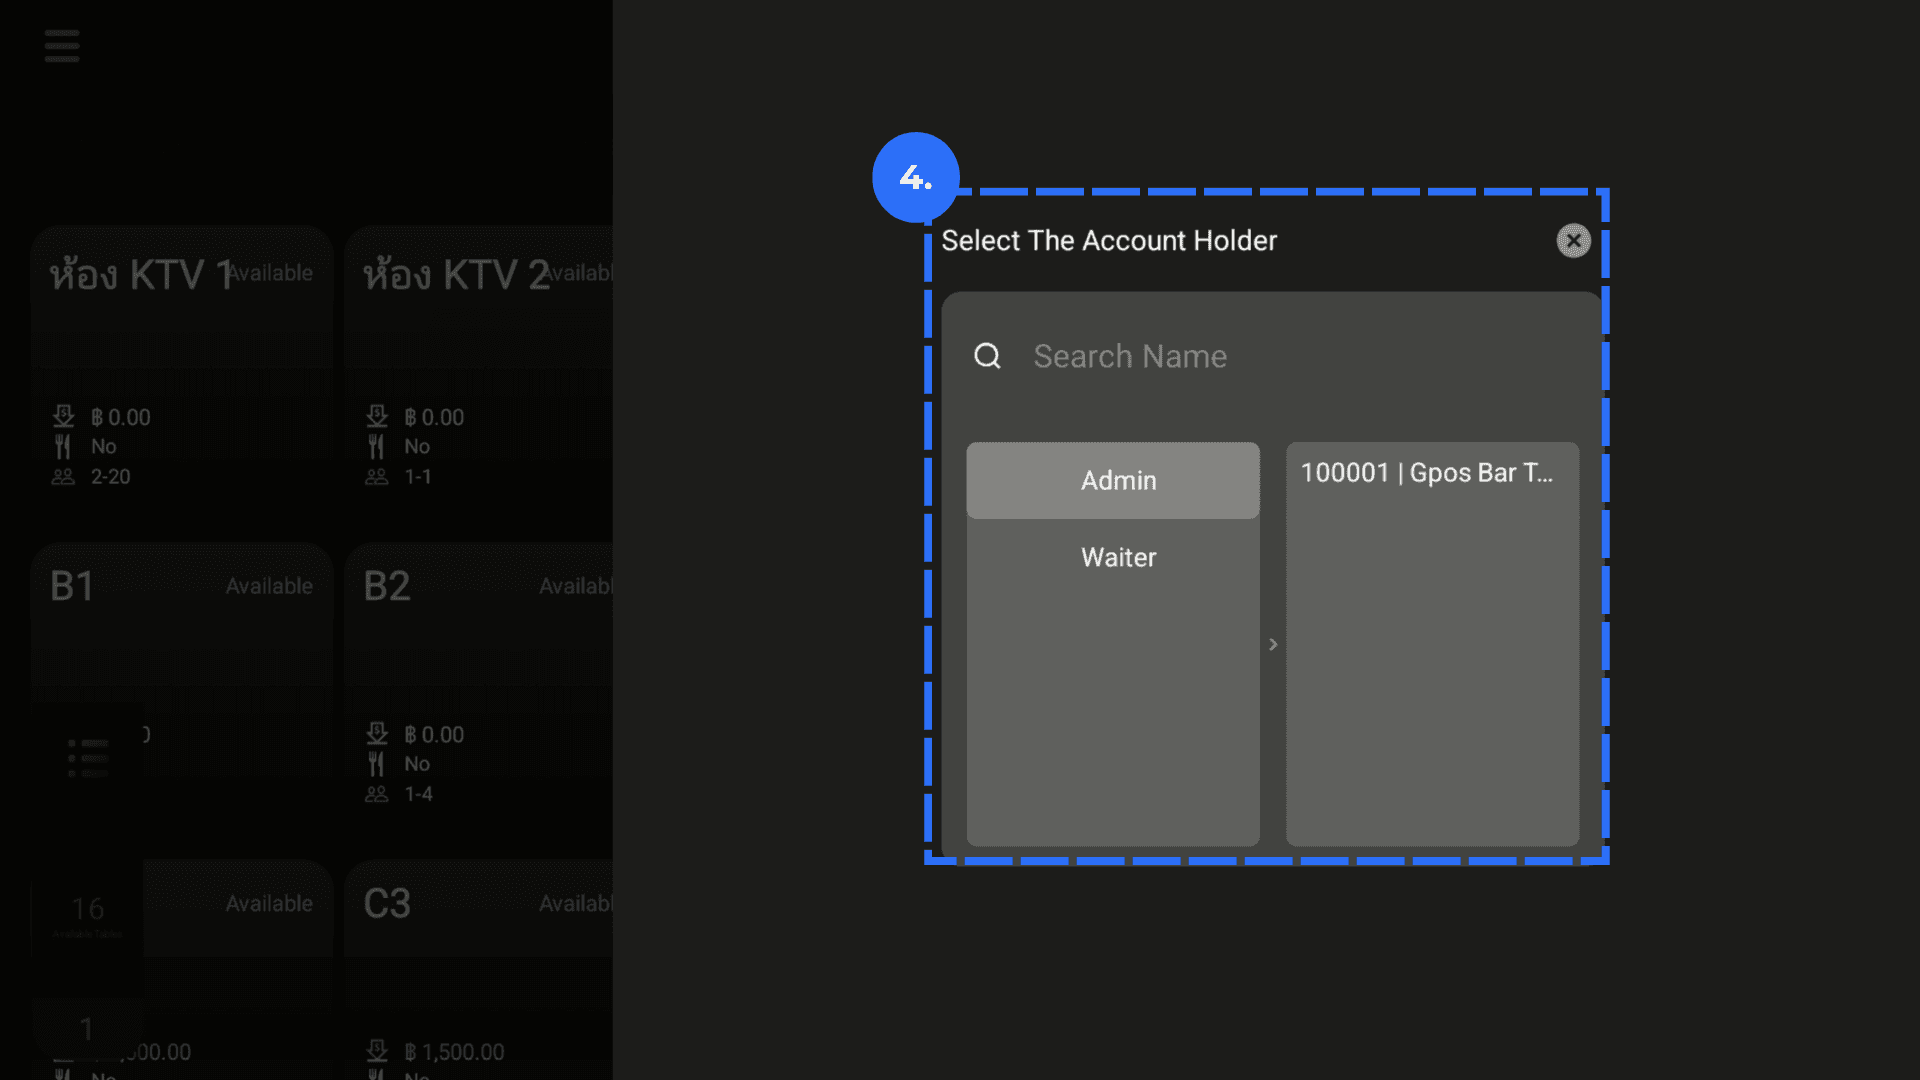Select the Admin role

(x=1113, y=480)
